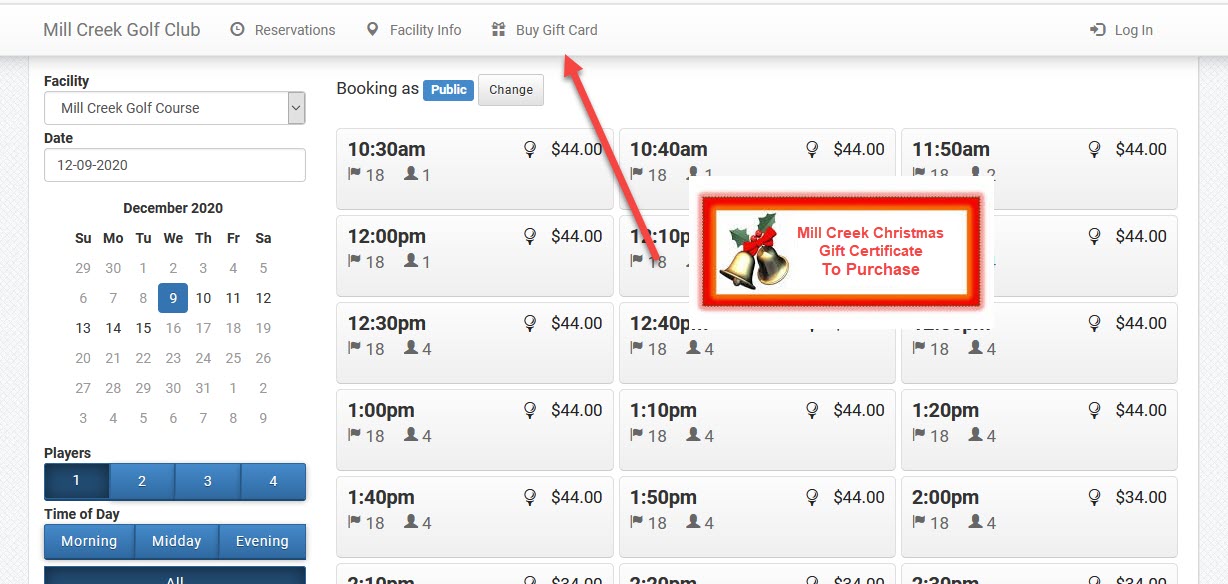Toggle Morning time of day filter

(x=89, y=541)
